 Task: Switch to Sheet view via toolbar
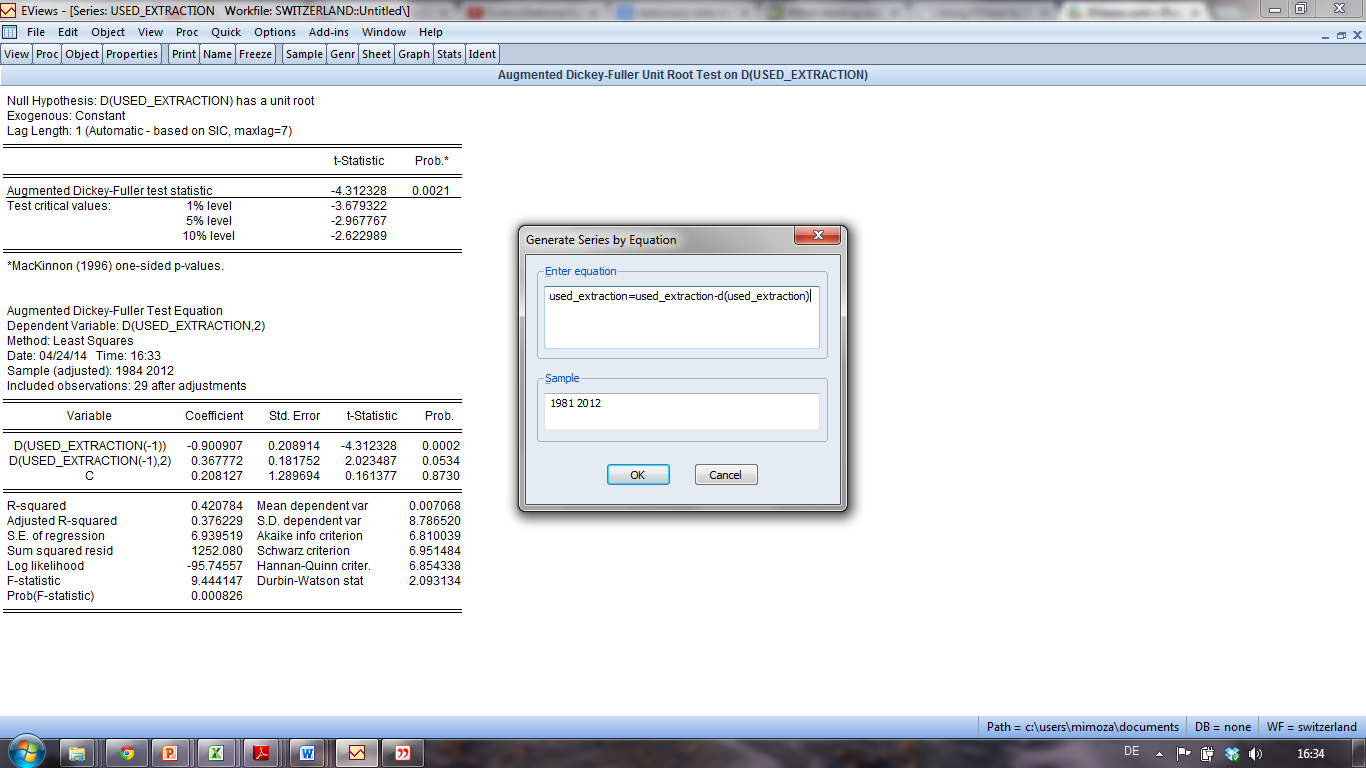click(x=376, y=54)
